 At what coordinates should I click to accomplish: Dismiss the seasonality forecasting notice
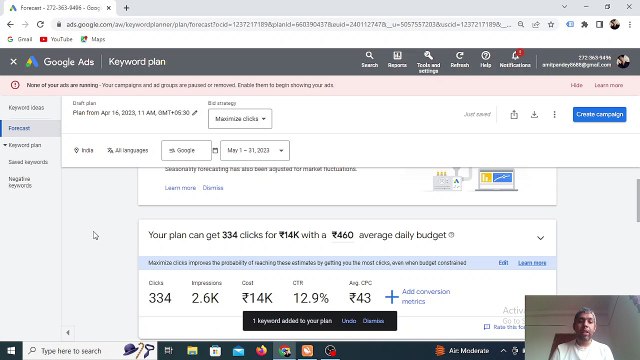tap(213, 188)
